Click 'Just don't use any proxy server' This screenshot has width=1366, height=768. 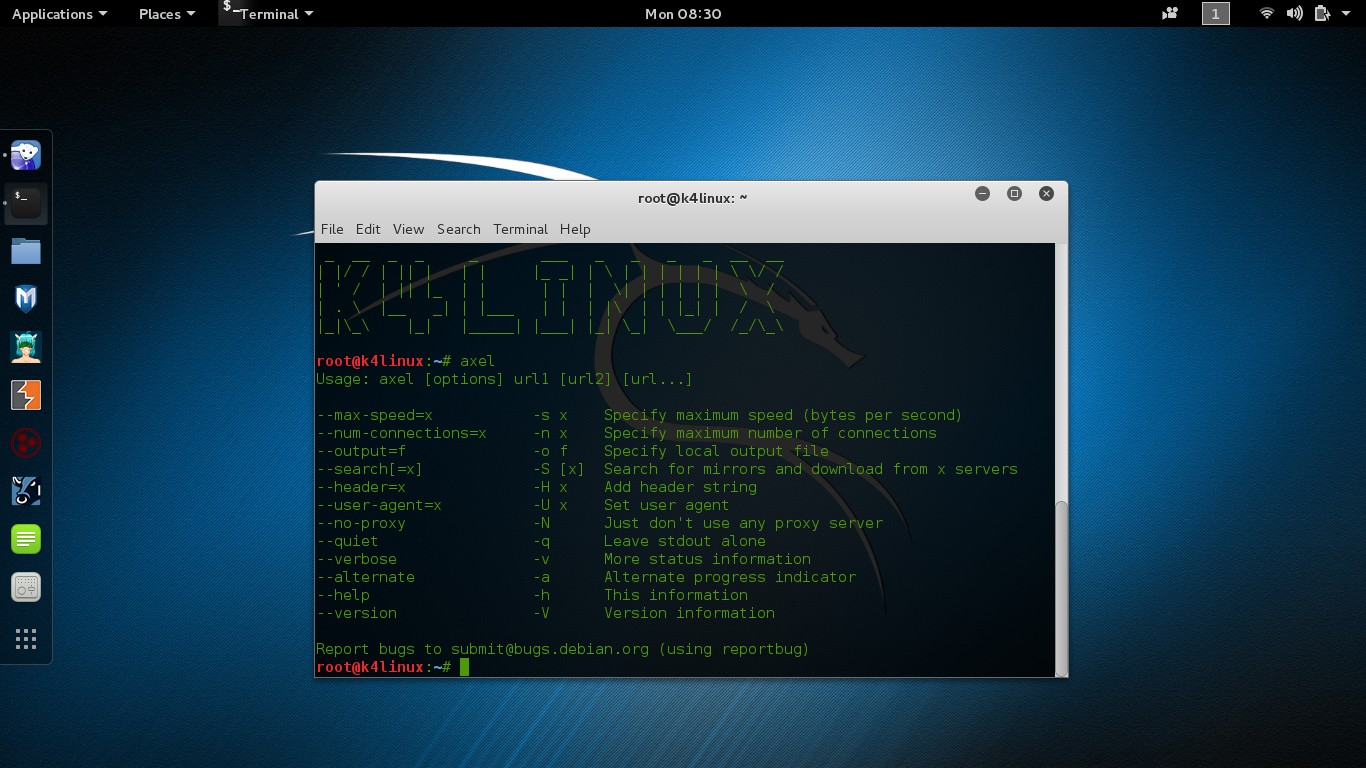[743, 523]
